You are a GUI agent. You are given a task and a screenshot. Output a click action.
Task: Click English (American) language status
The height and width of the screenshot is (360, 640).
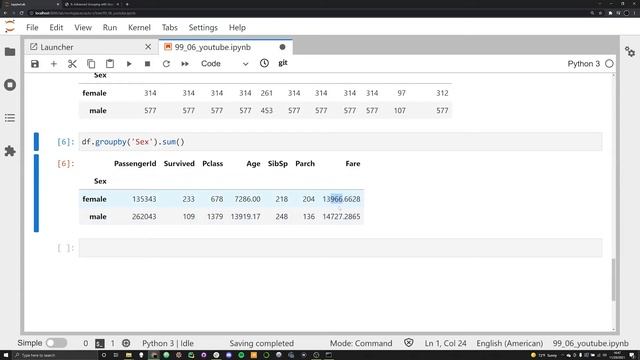509,343
